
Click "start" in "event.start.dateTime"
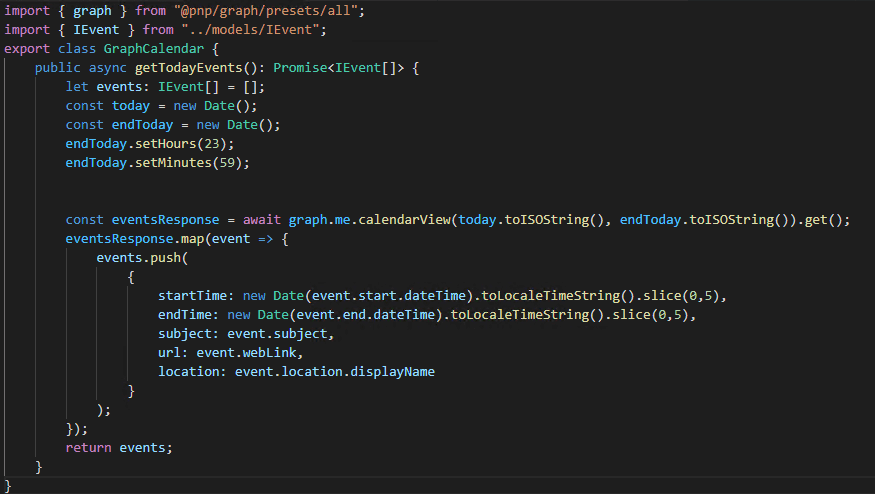[x=377, y=295]
